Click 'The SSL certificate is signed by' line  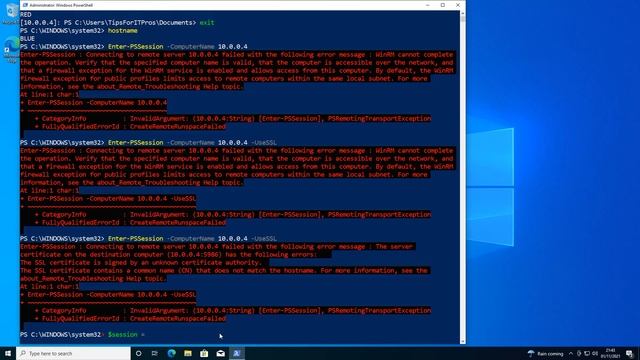[x=141, y=262]
